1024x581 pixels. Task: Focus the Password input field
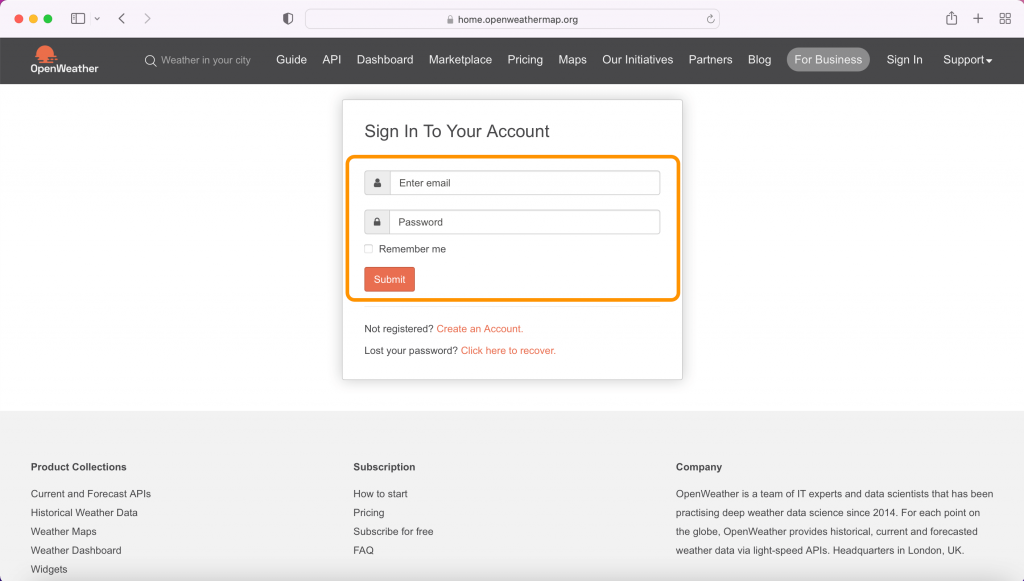point(524,222)
